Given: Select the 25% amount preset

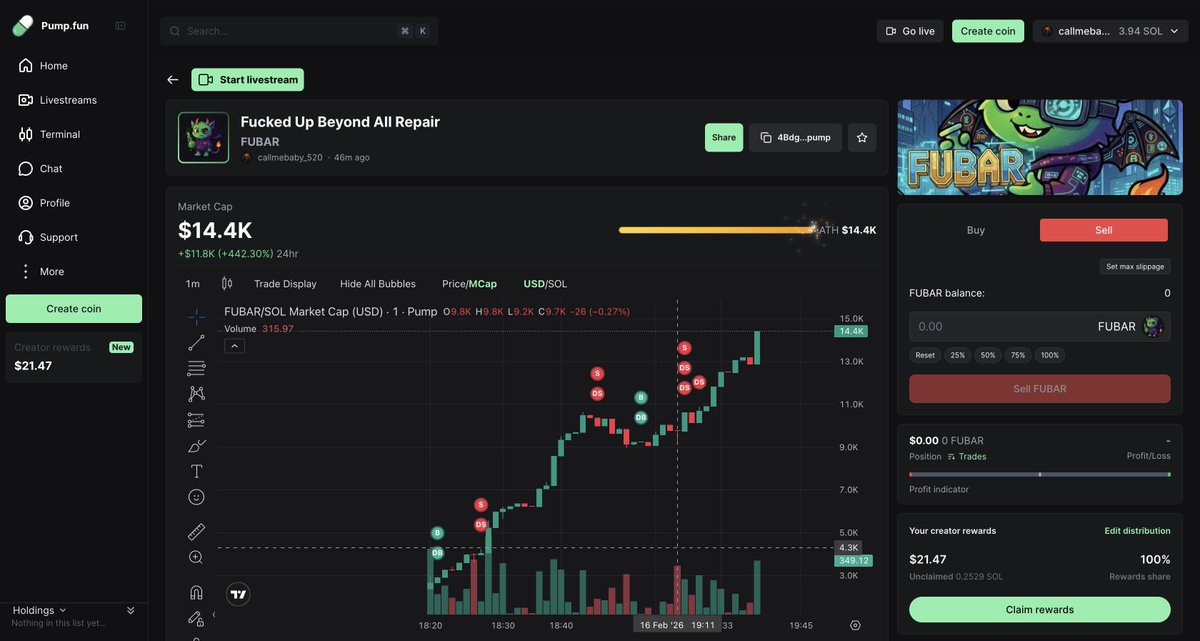Looking at the screenshot, I should 958,355.
